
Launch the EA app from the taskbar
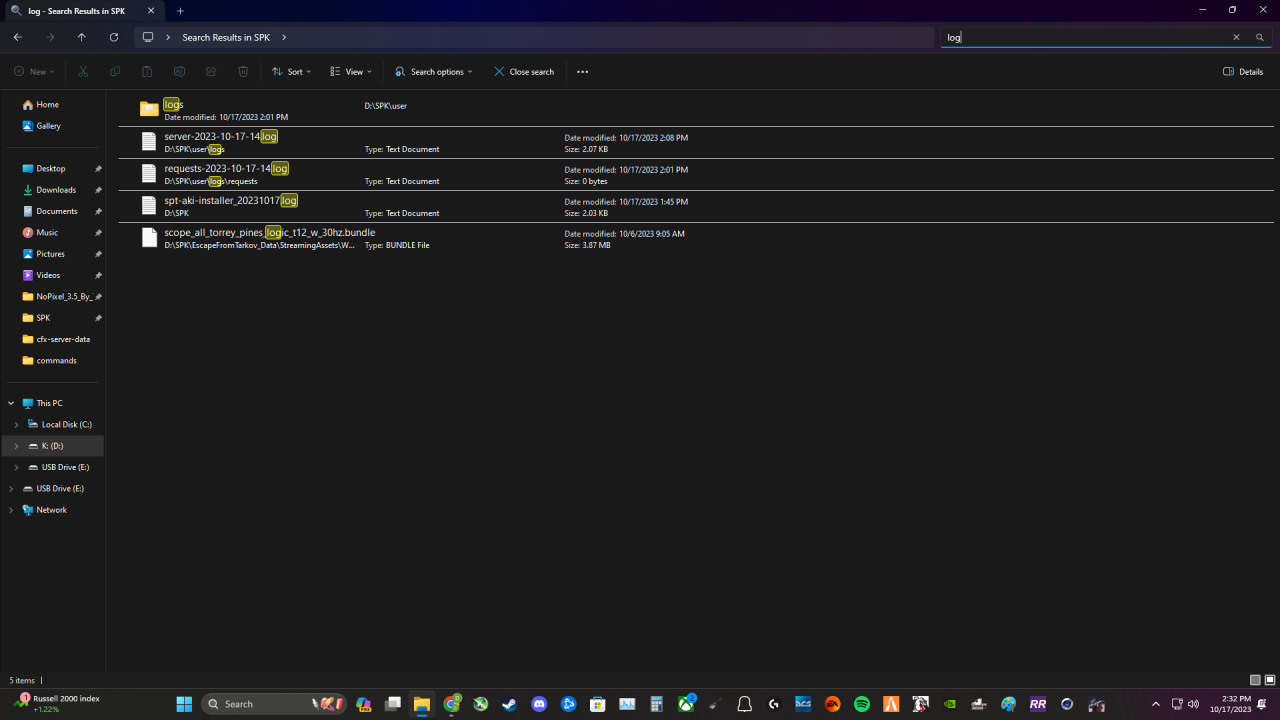pos(832,704)
